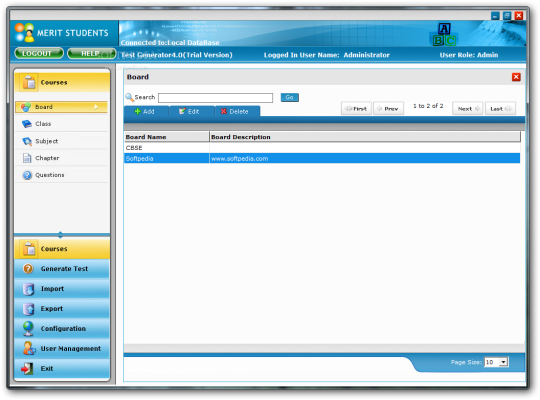This screenshot has width=540, height=400.
Task: Click the Exit door icon
Action: pos(27,368)
